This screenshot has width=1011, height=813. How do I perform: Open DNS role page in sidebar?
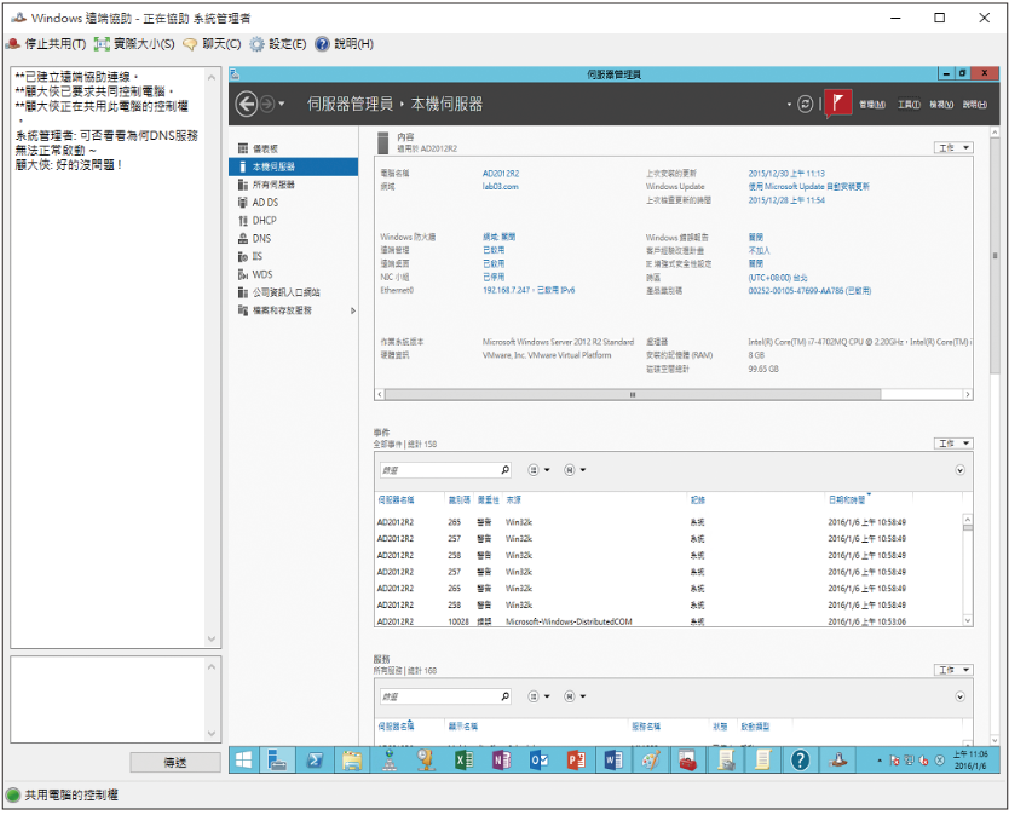pos(293,239)
